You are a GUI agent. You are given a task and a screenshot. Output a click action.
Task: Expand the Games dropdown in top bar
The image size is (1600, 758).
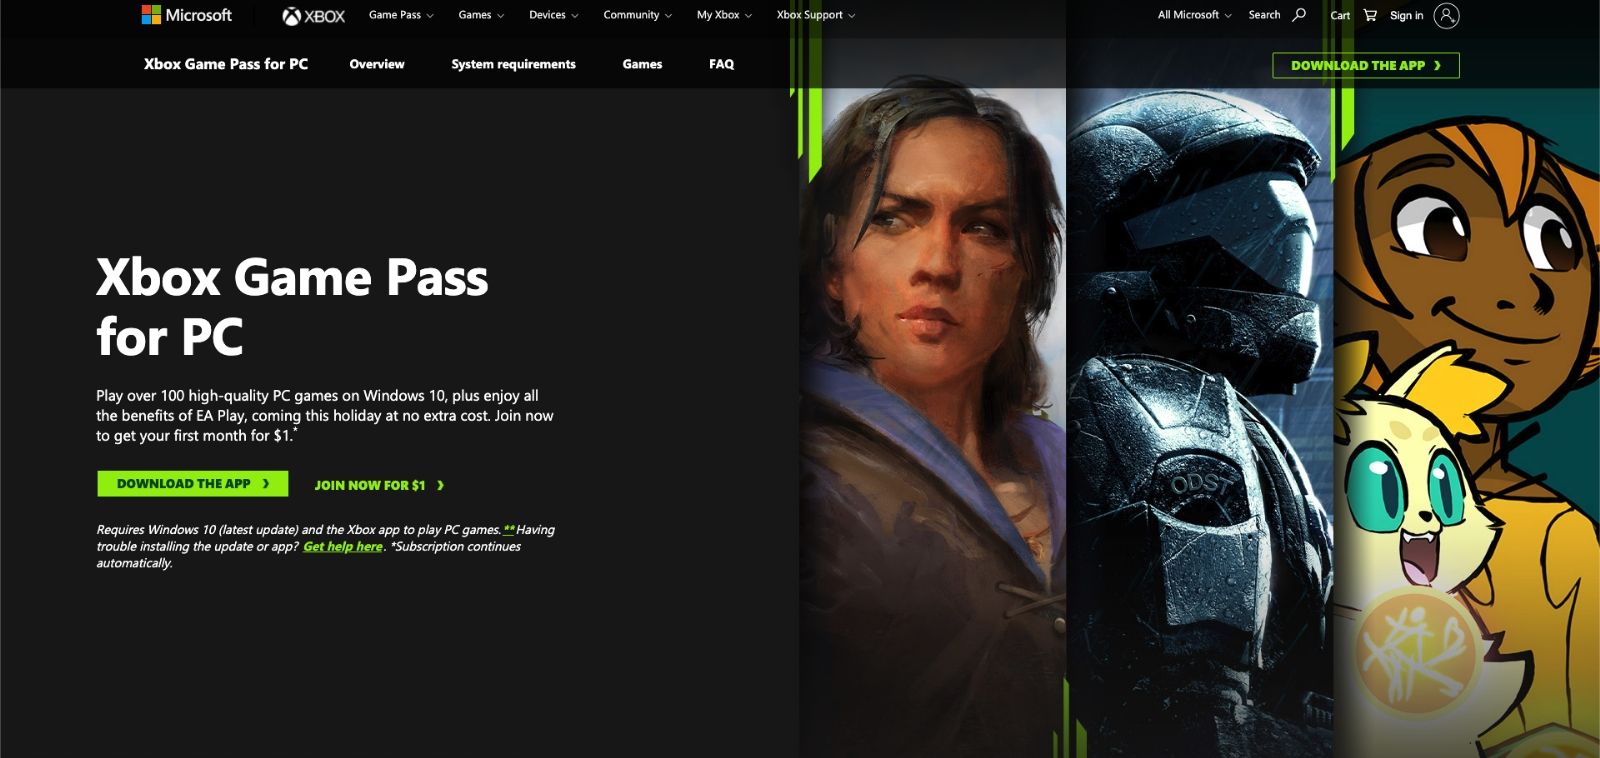point(481,15)
